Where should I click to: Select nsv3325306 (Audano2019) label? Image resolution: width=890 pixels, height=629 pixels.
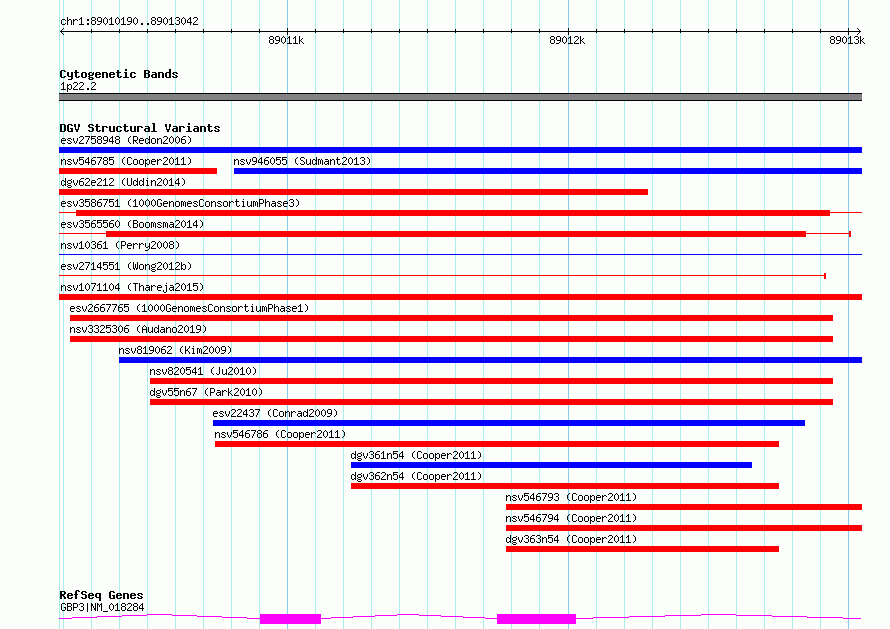click(x=138, y=329)
